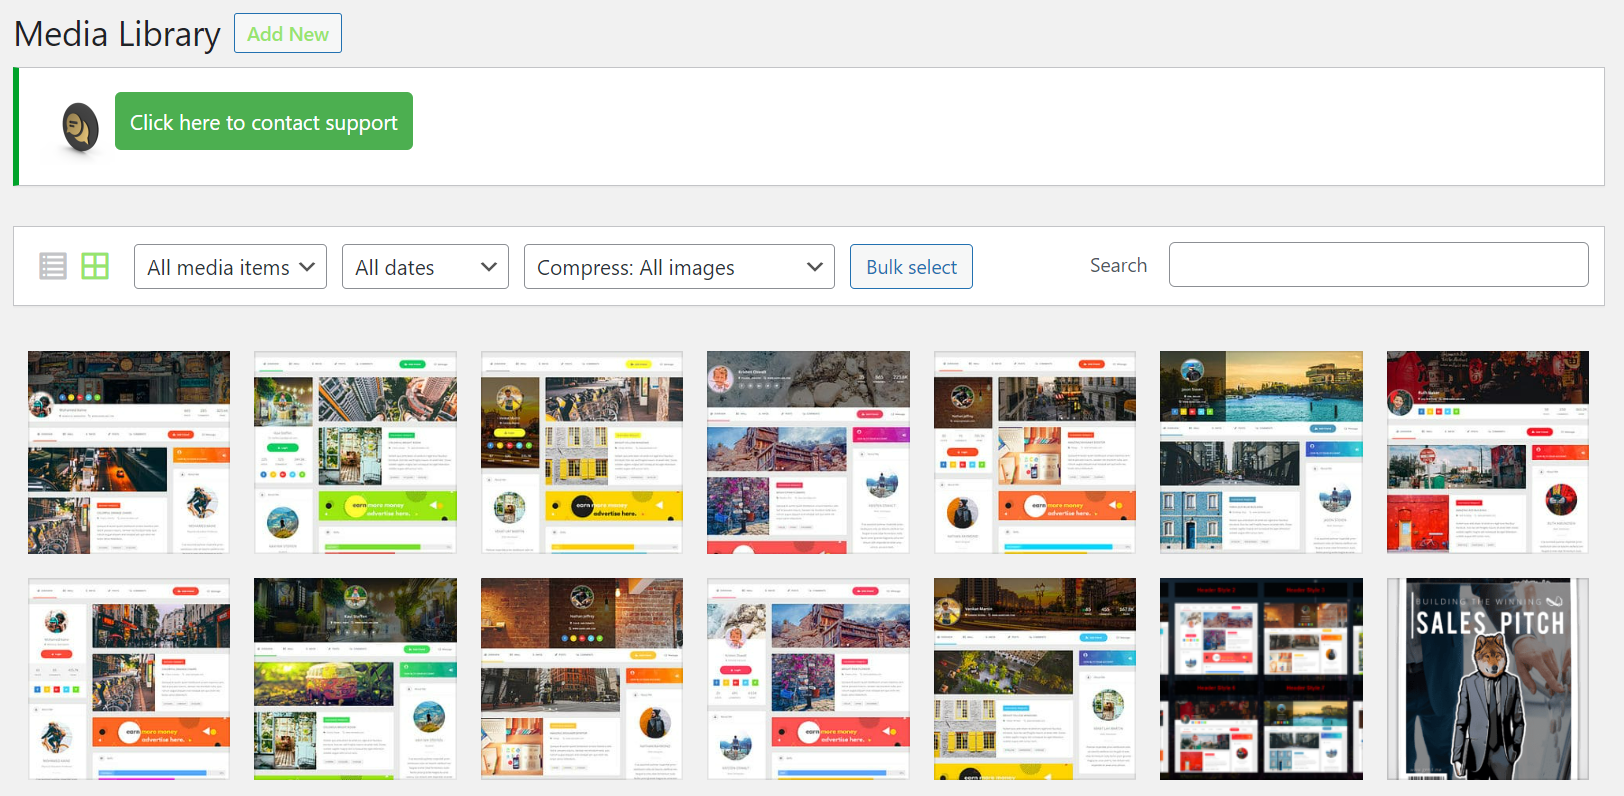Switch to grid view icon

tap(95, 266)
